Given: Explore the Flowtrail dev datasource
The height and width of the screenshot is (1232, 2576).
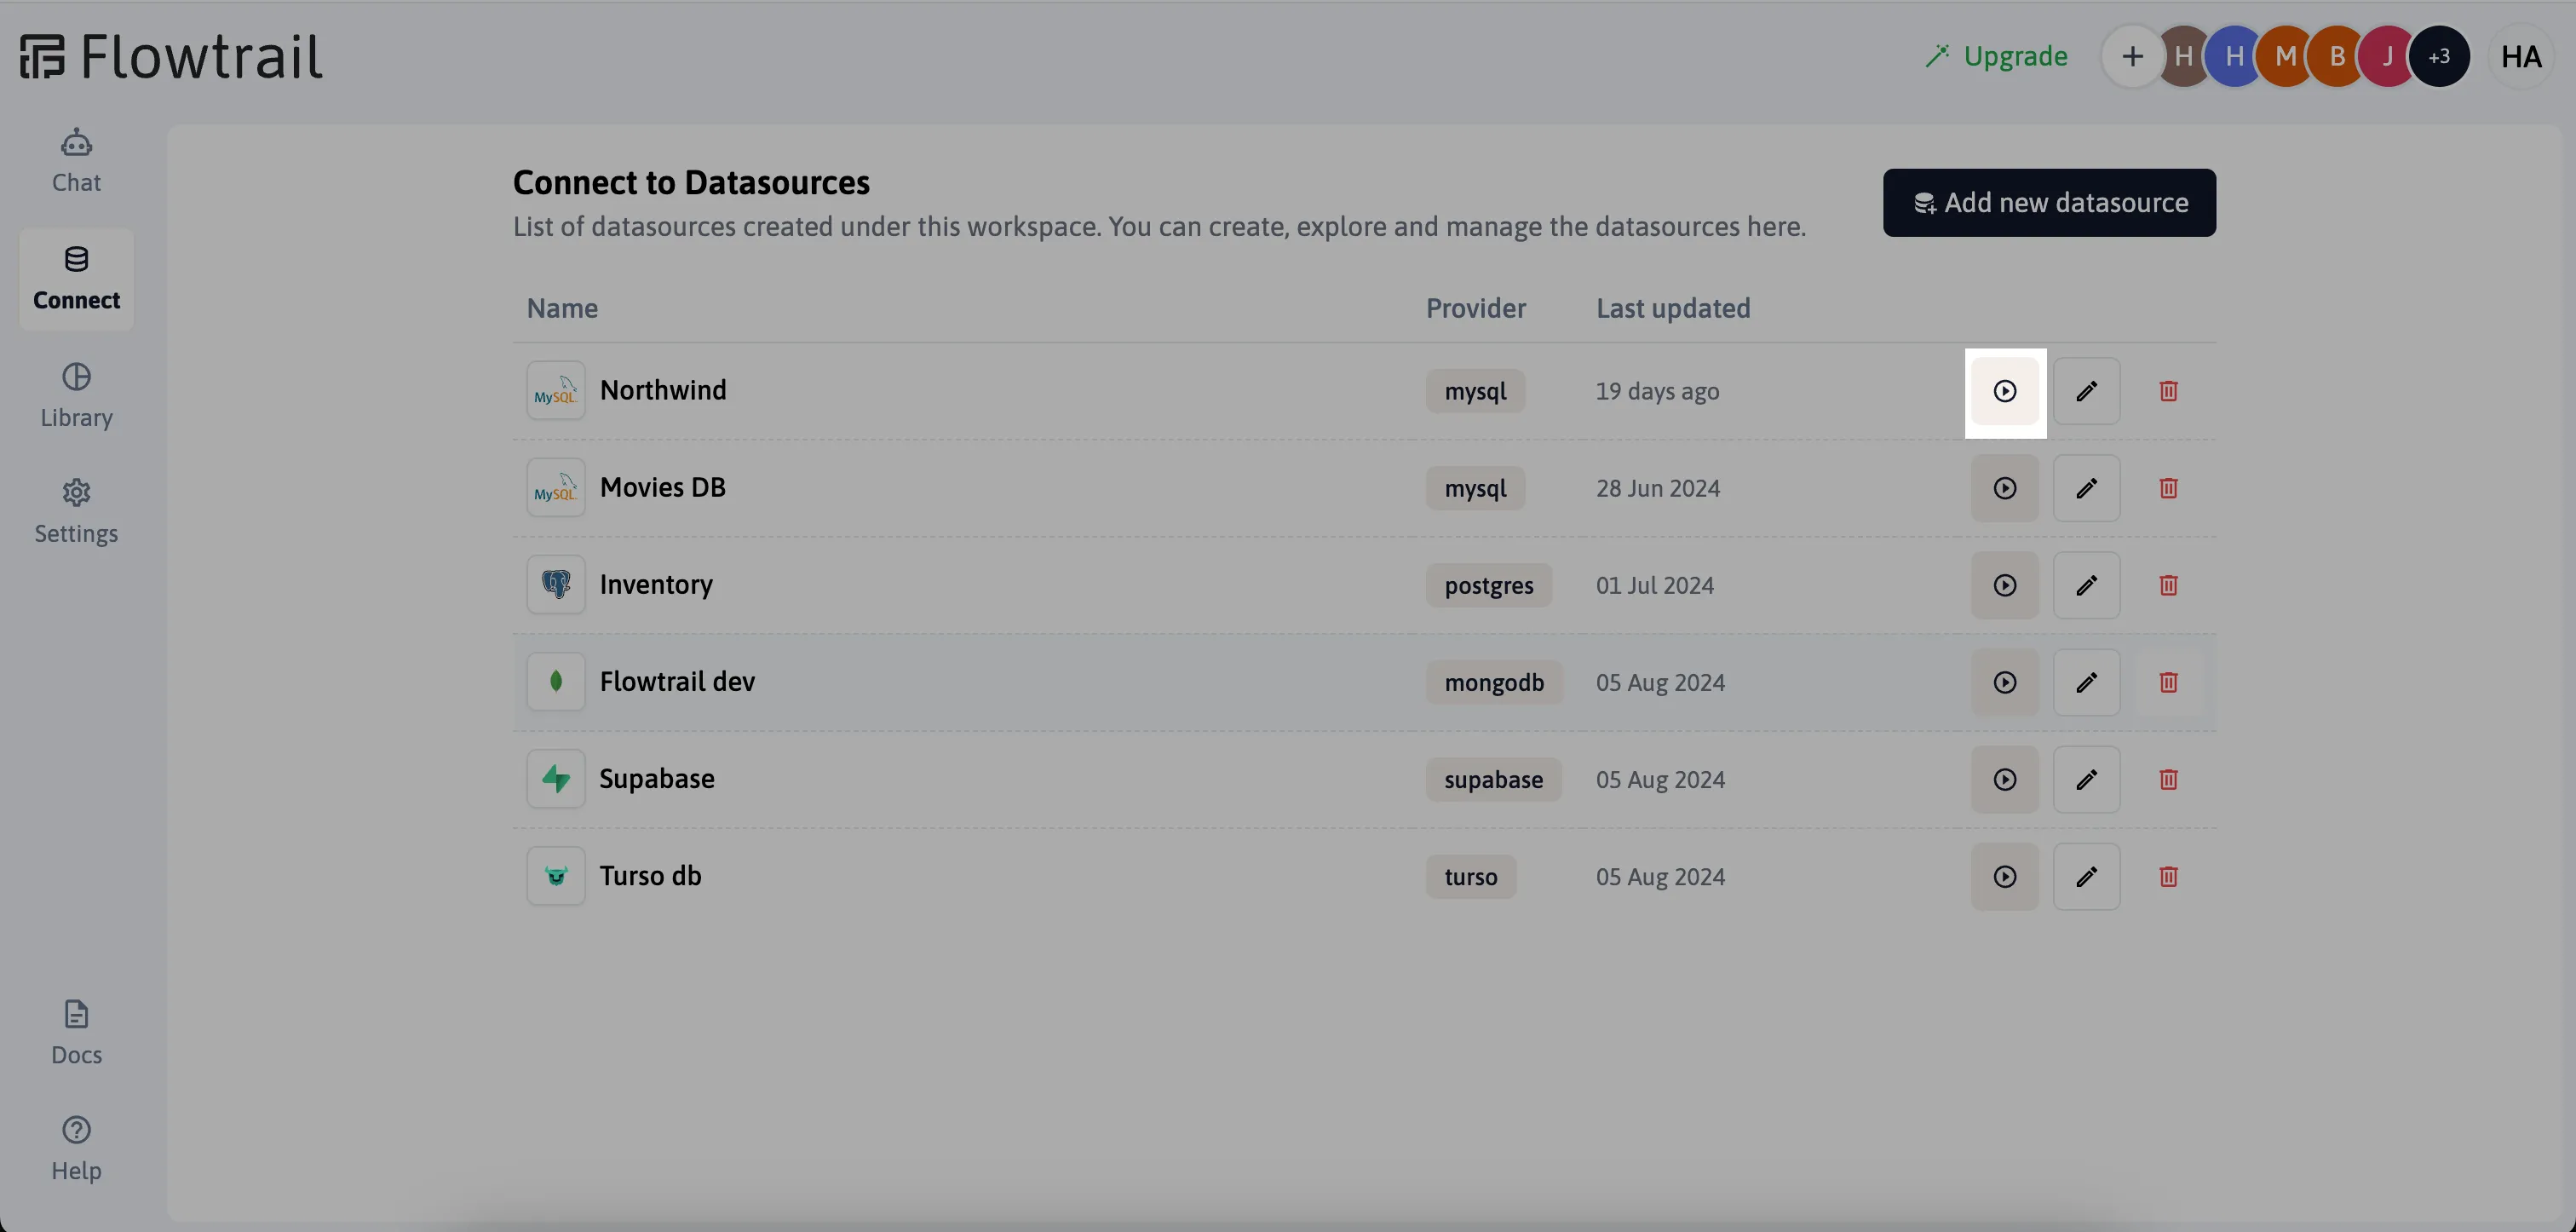Looking at the screenshot, I should 2004,682.
